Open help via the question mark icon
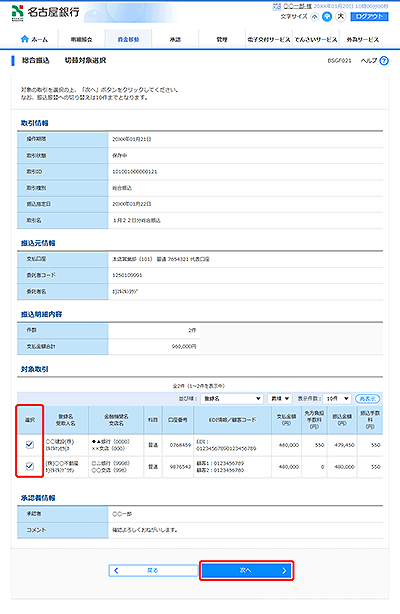400x614 pixels. pyautogui.click(x=384, y=61)
